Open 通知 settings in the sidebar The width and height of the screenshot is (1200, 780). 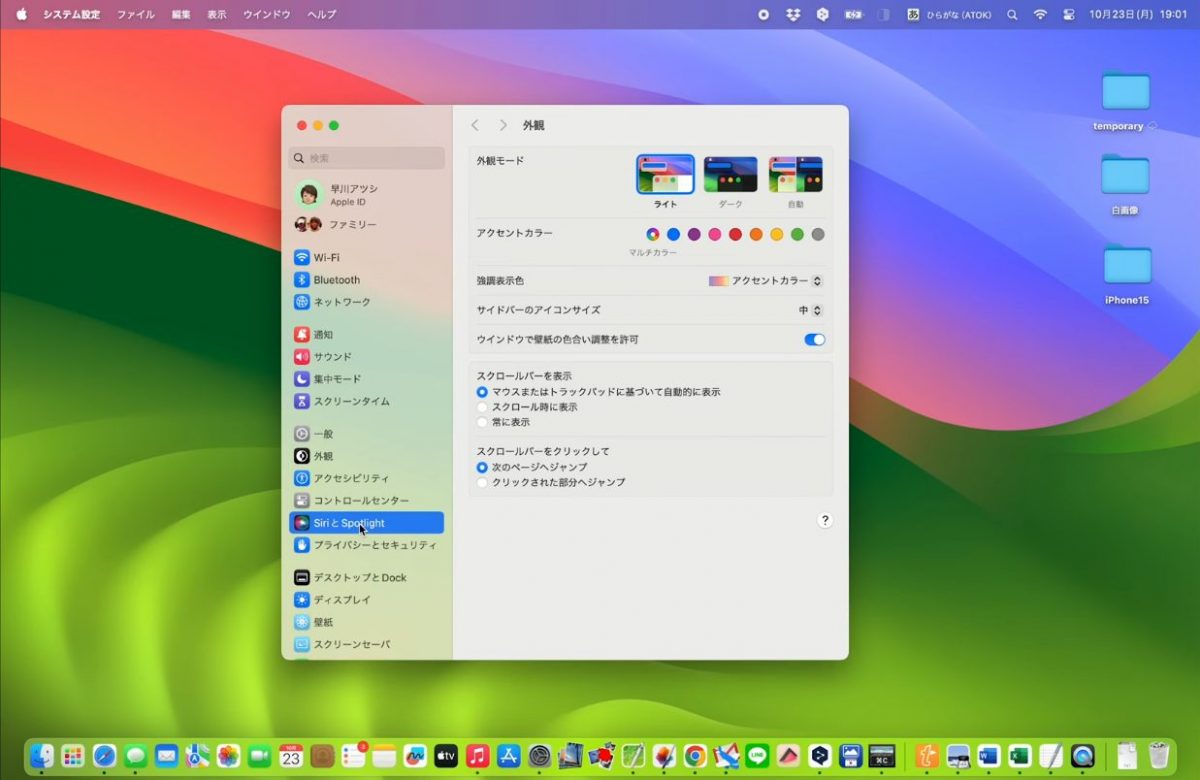[366, 335]
